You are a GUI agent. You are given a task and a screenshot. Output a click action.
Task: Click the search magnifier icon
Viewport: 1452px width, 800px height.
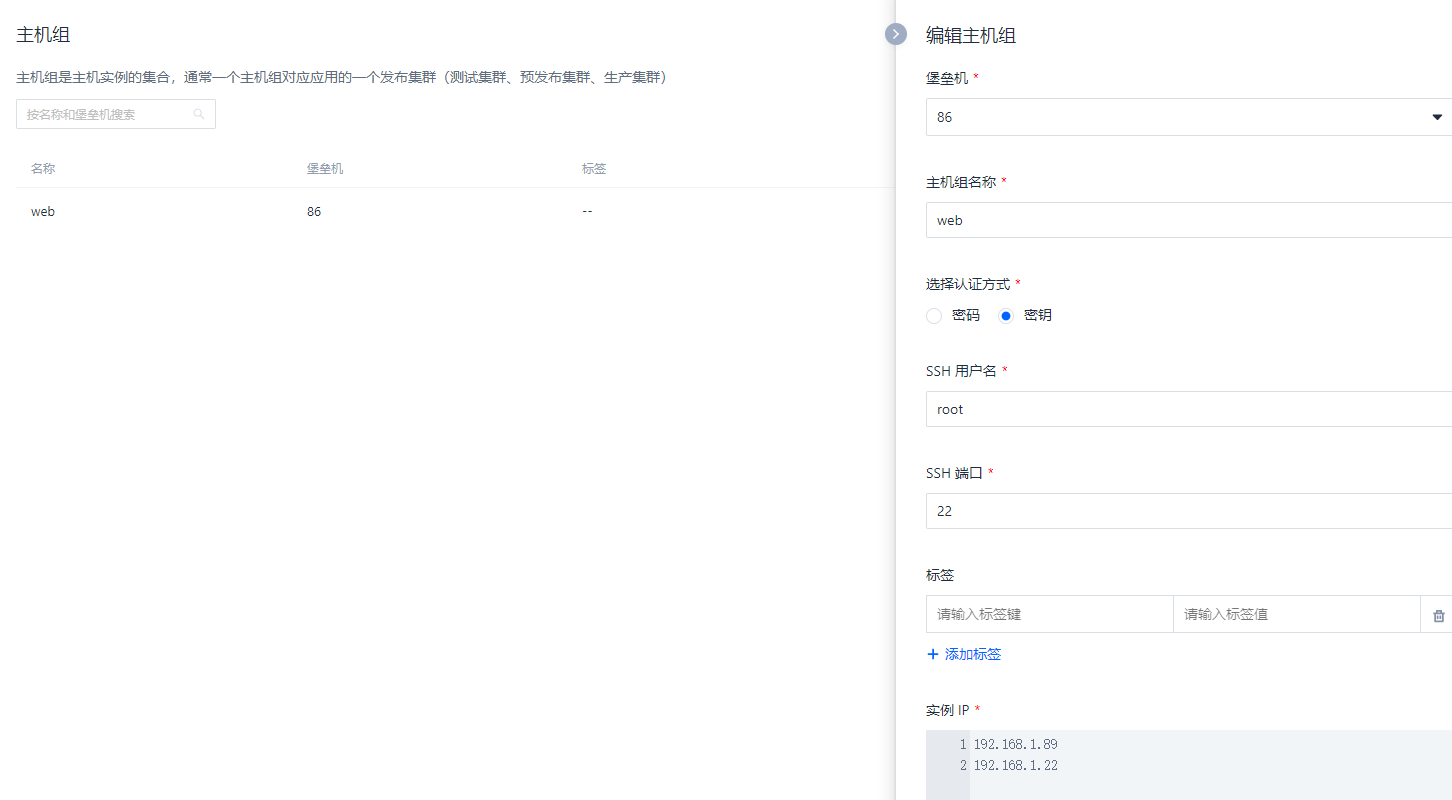pos(199,115)
